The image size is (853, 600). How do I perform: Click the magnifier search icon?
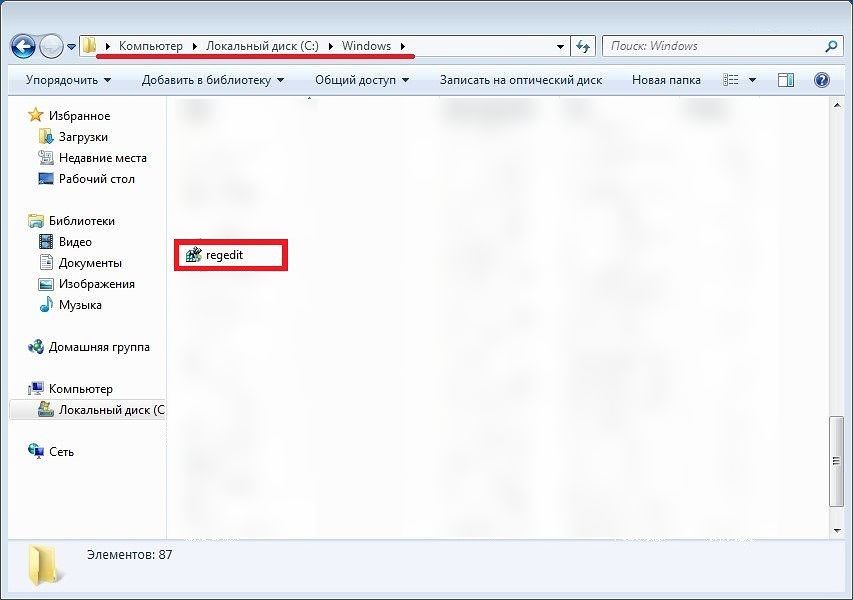coord(831,46)
